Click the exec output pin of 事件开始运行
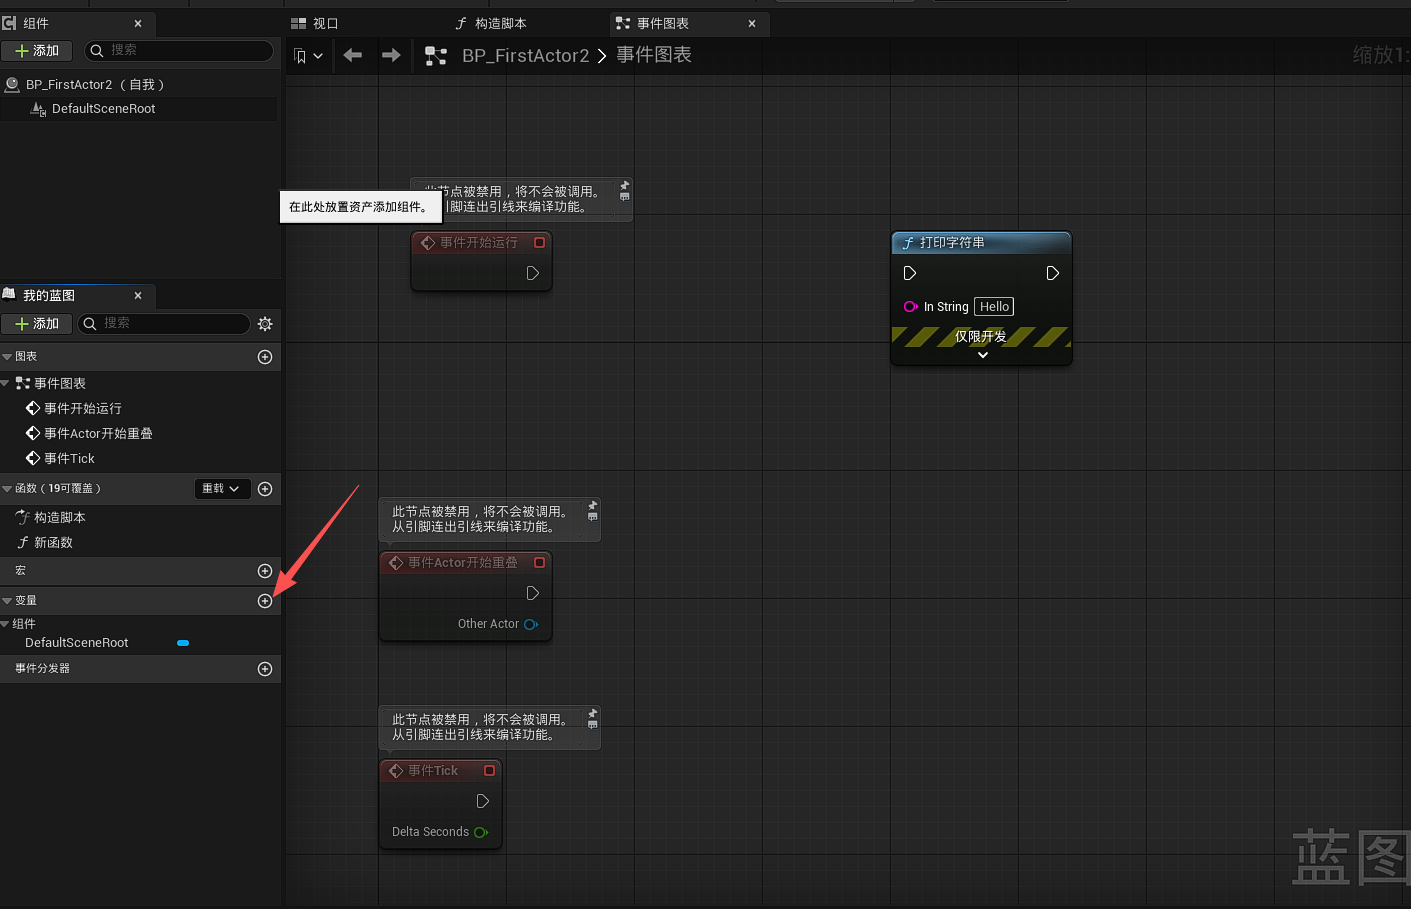1411x909 pixels. click(x=533, y=273)
